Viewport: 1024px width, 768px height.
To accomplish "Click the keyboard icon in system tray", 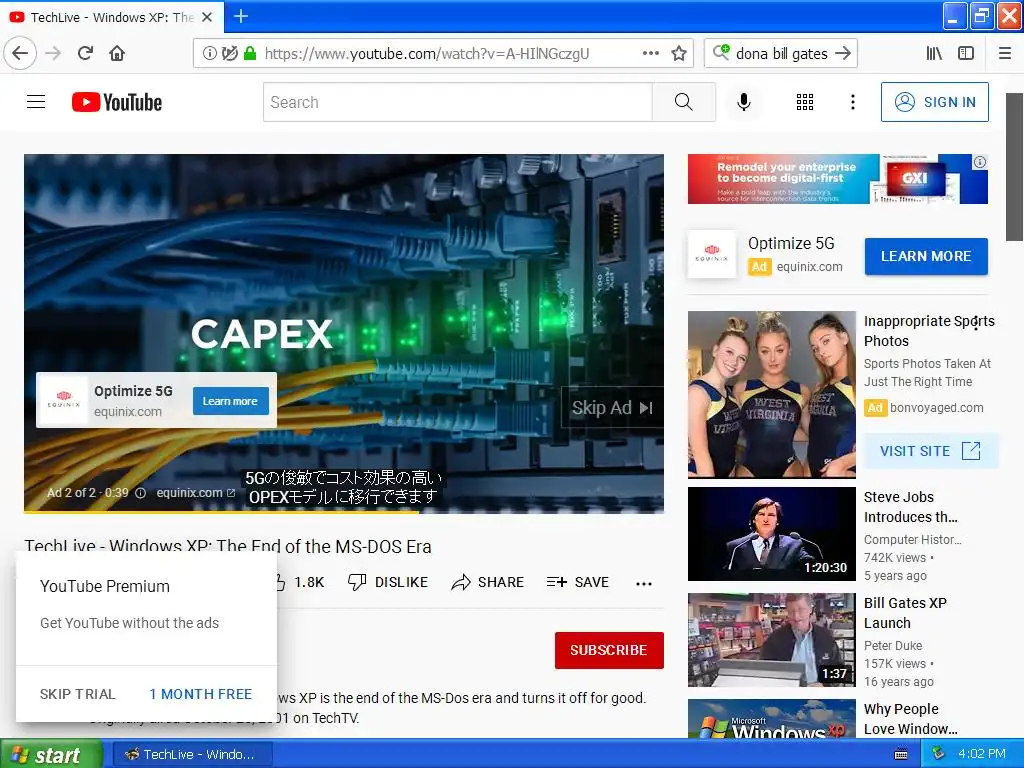I will [x=901, y=755].
